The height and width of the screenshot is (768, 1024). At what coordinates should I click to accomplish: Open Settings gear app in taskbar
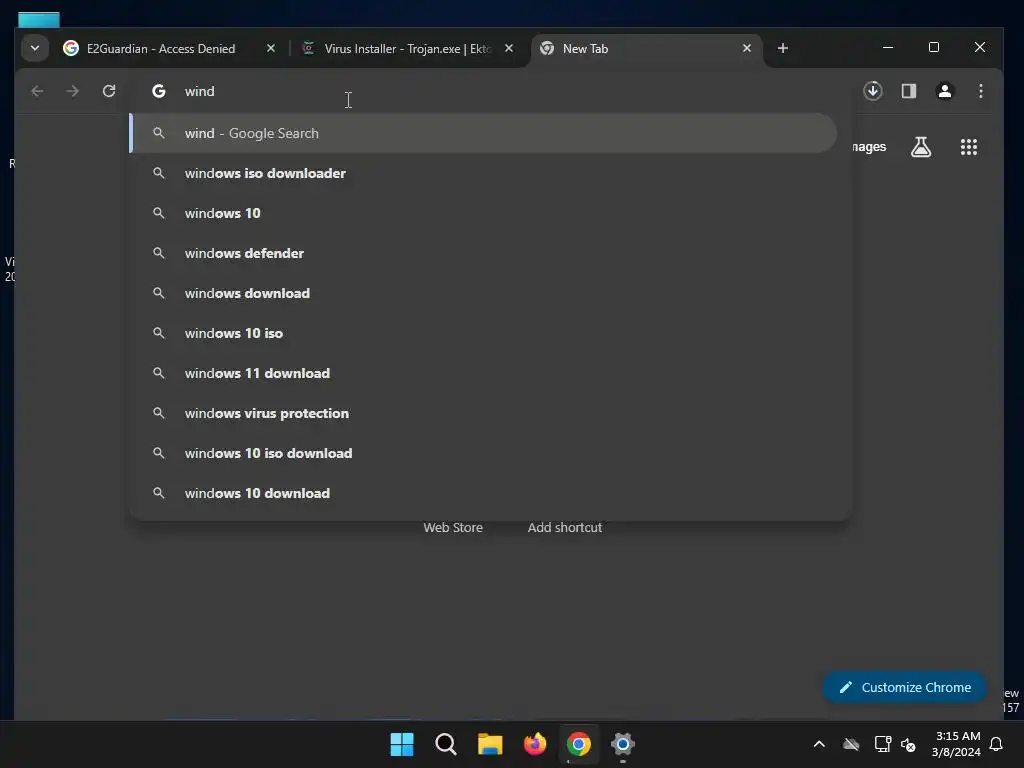(x=623, y=744)
